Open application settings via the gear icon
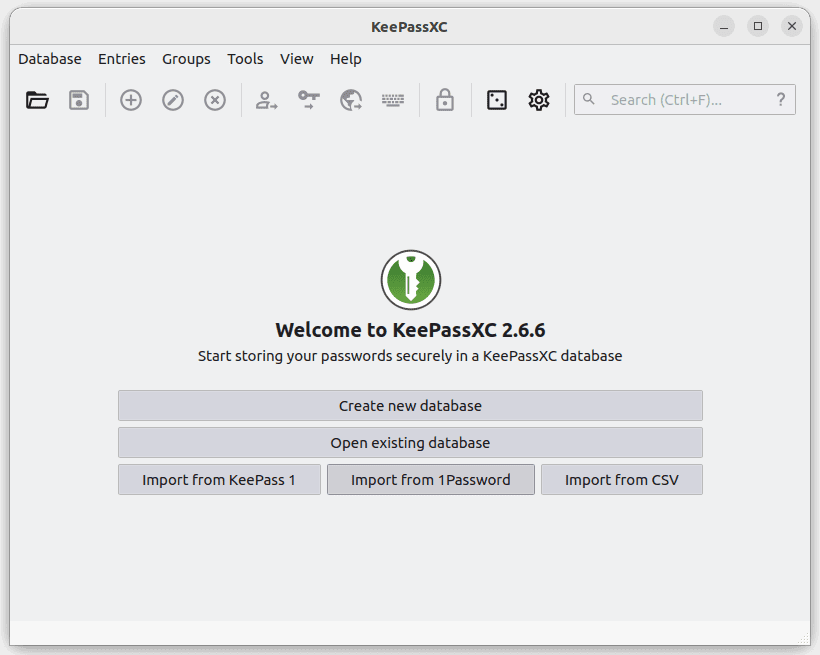 pyautogui.click(x=538, y=100)
